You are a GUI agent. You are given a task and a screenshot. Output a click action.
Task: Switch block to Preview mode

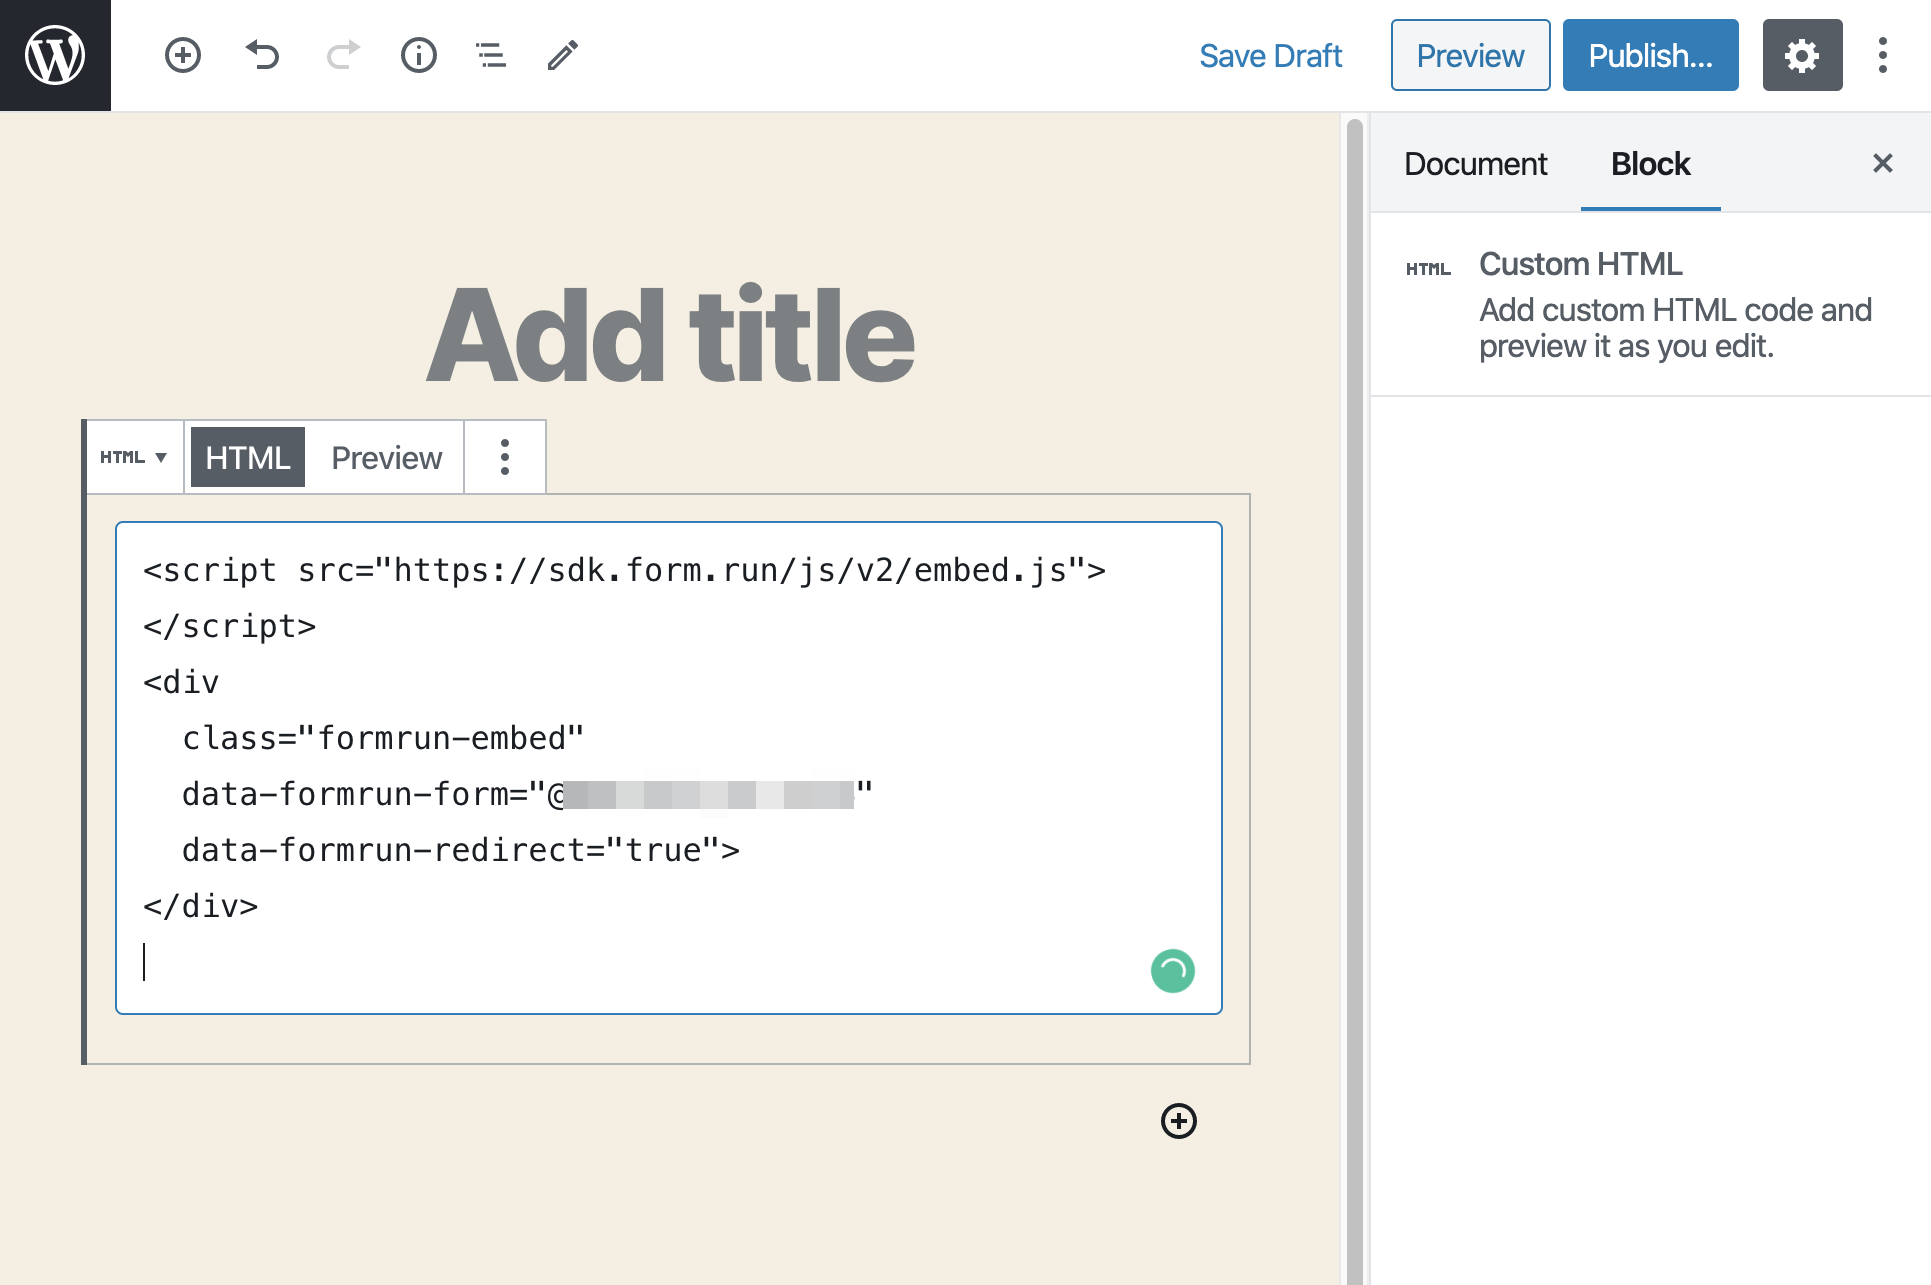pos(386,457)
